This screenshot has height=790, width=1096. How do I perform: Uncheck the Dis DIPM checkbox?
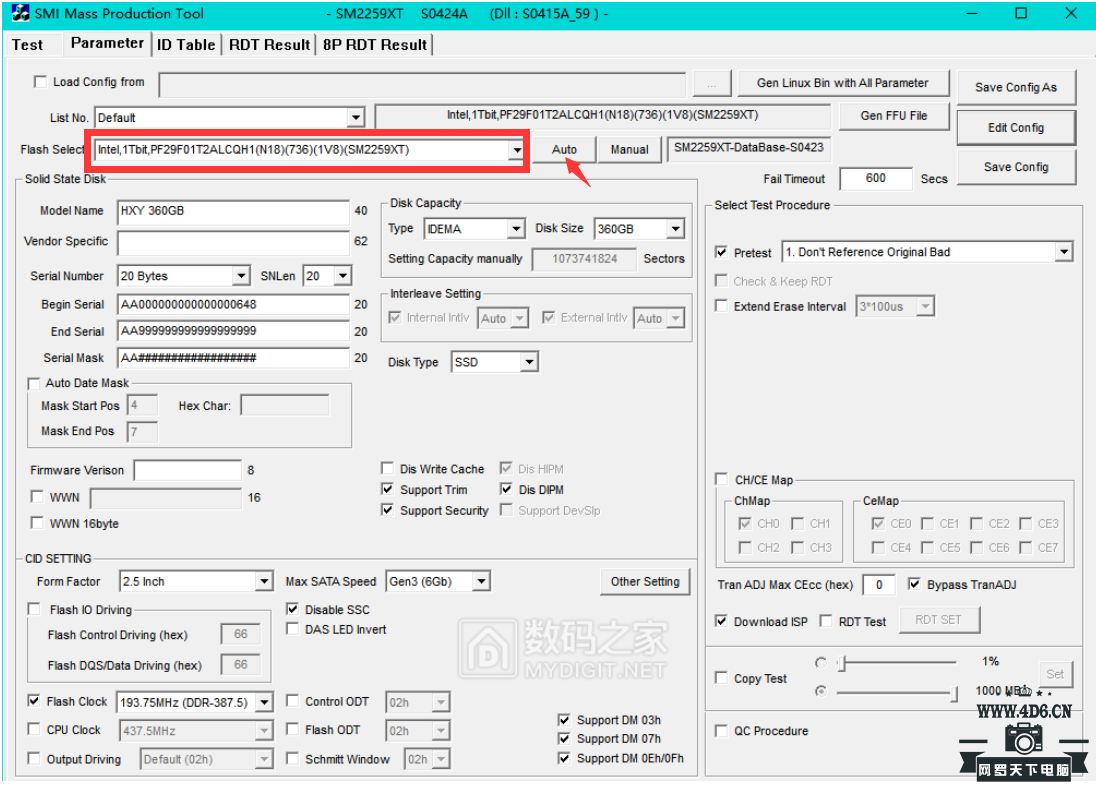pyautogui.click(x=506, y=490)
